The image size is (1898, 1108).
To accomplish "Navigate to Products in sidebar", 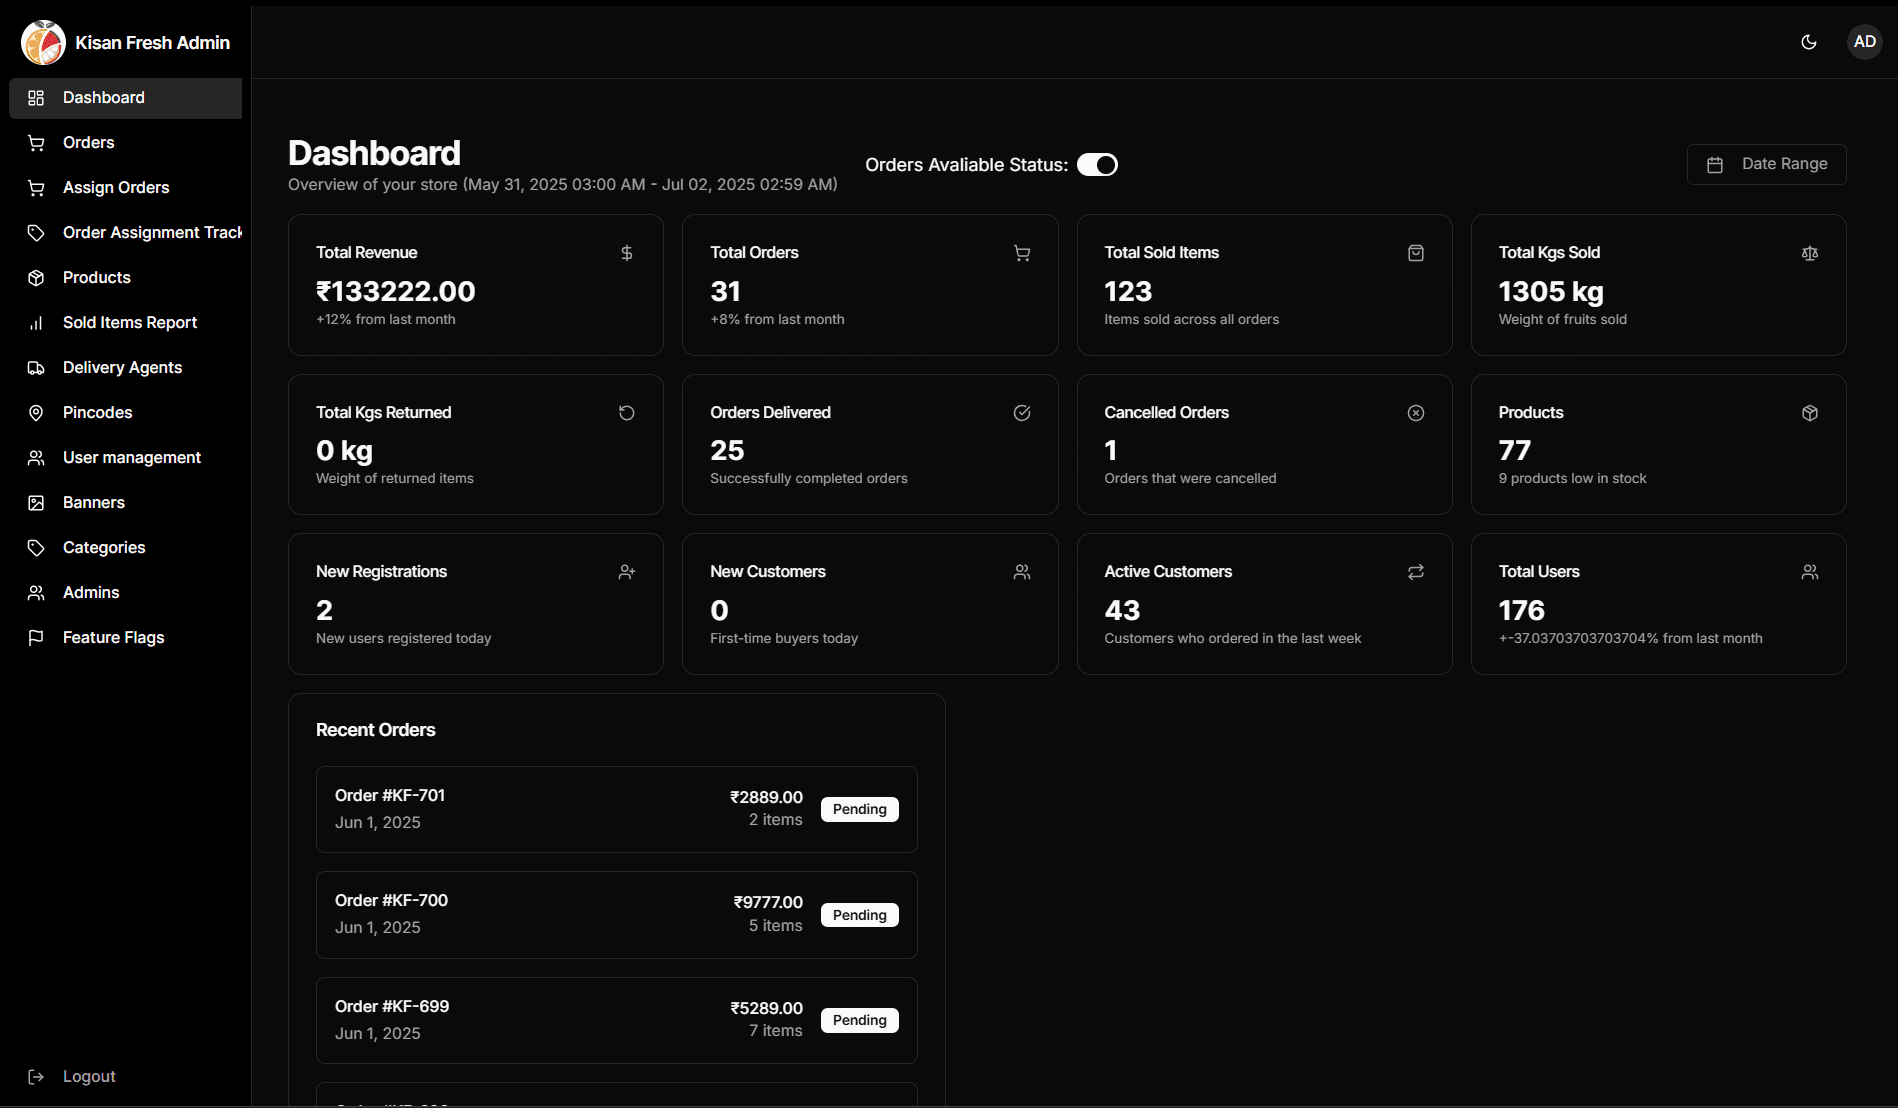I will (x=126, y=278).
